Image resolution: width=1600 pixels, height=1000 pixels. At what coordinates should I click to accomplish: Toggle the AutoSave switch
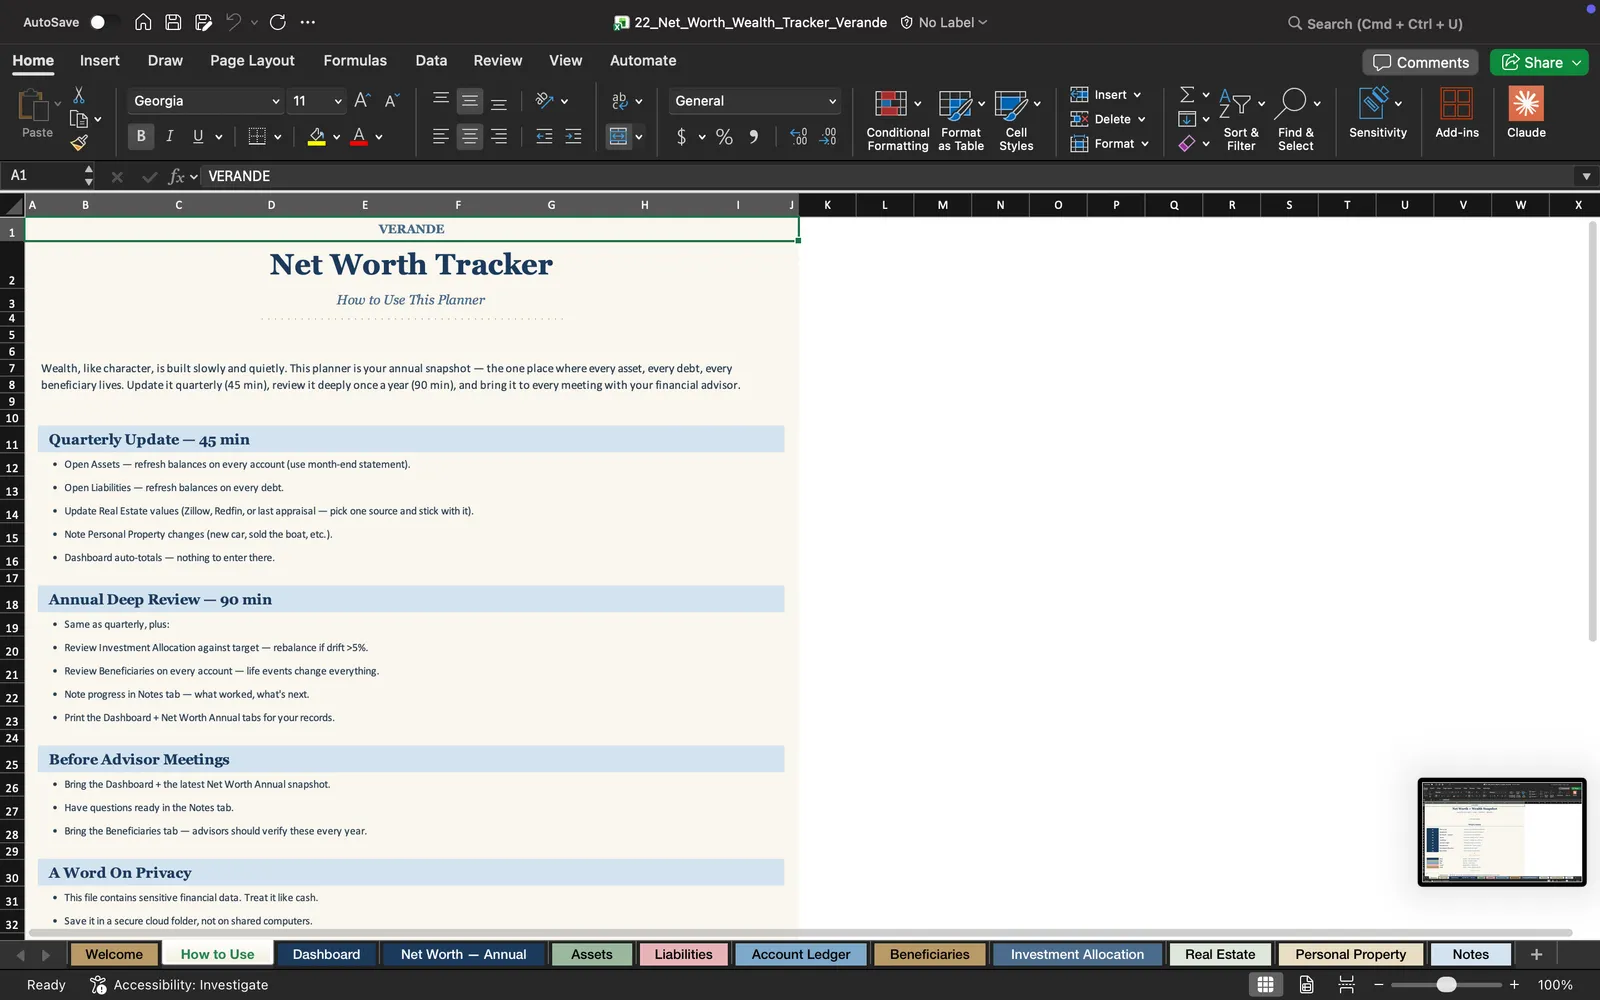(x=104, y=22)
